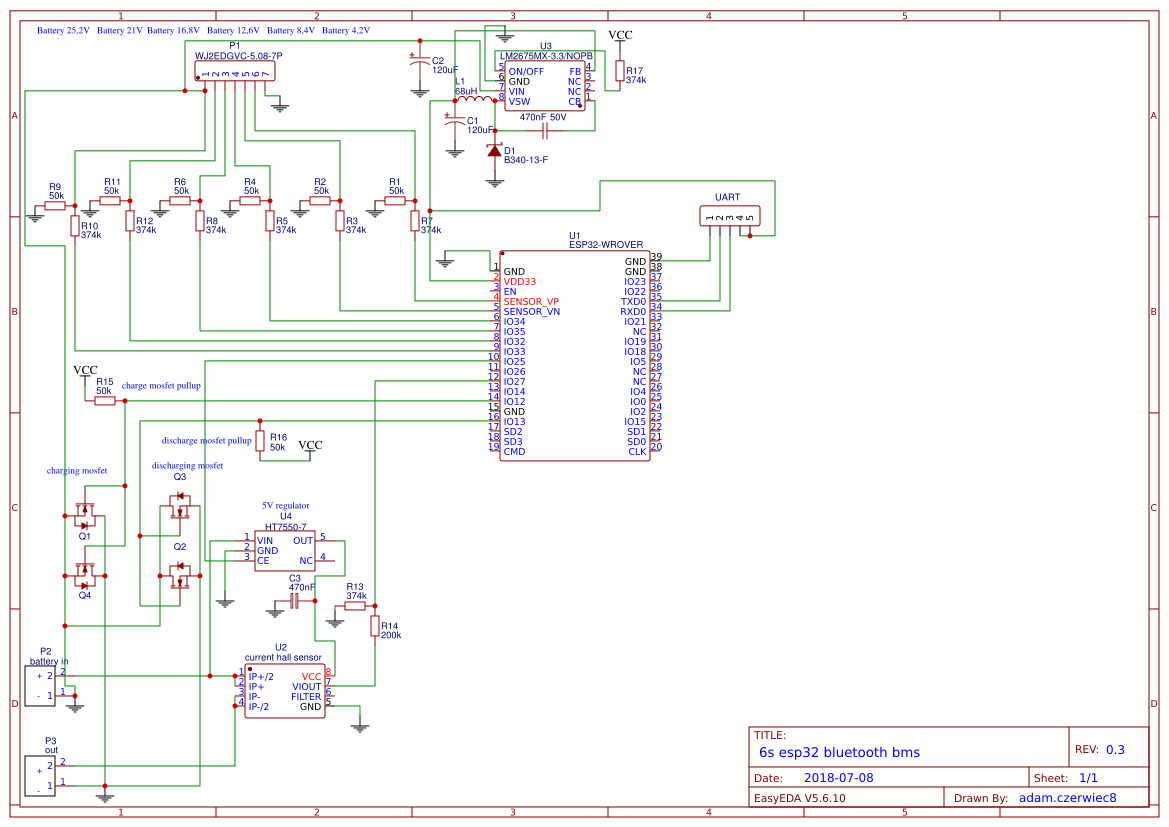Click the D1 B340-13-F diode symbol
The image size is (1169, 827).
point(494,151)
